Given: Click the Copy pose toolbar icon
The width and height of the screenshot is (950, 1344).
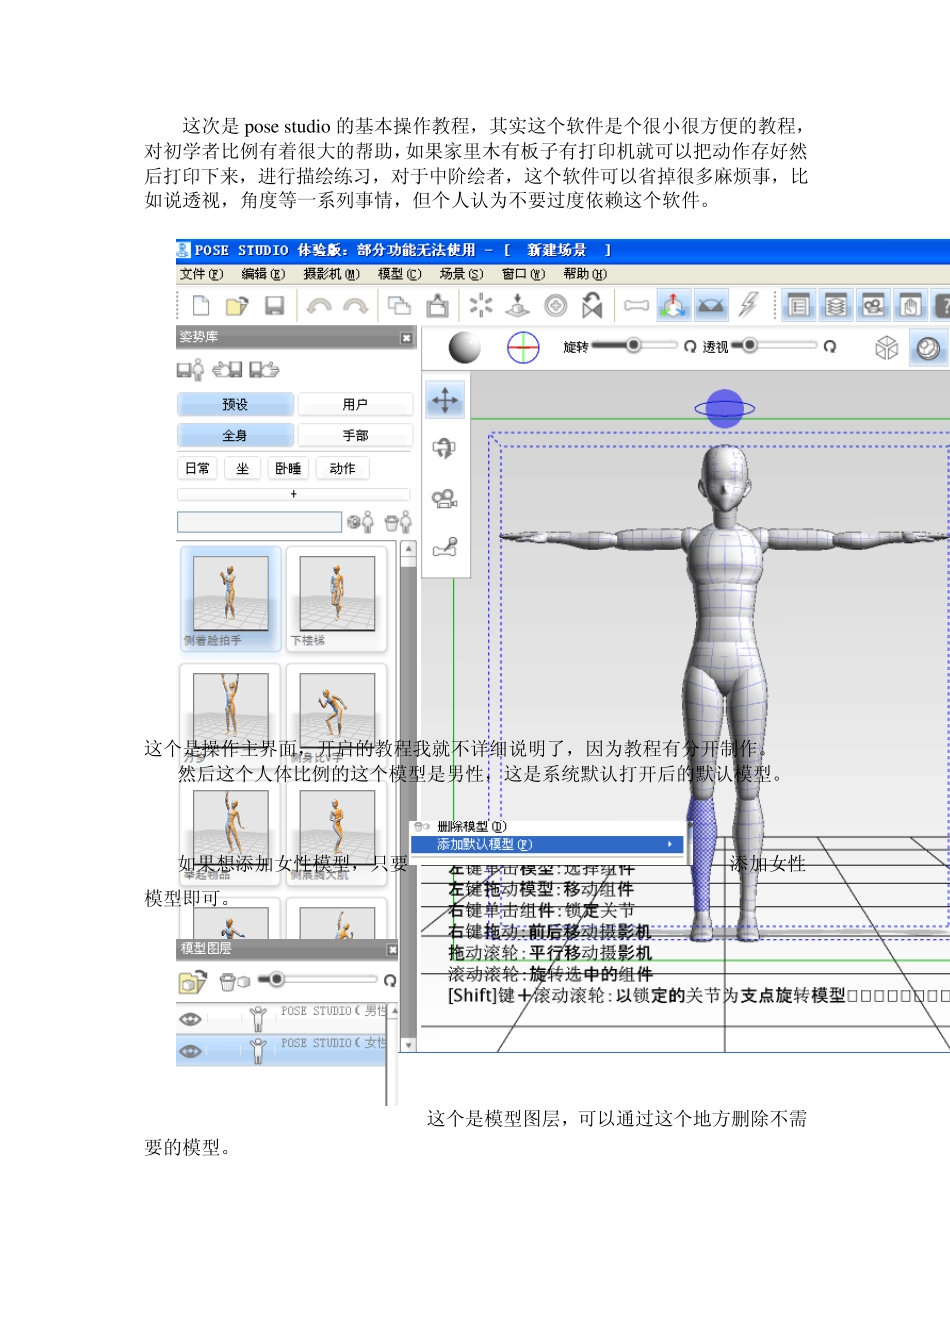Looking at the screenshot, I should point(399,306).
